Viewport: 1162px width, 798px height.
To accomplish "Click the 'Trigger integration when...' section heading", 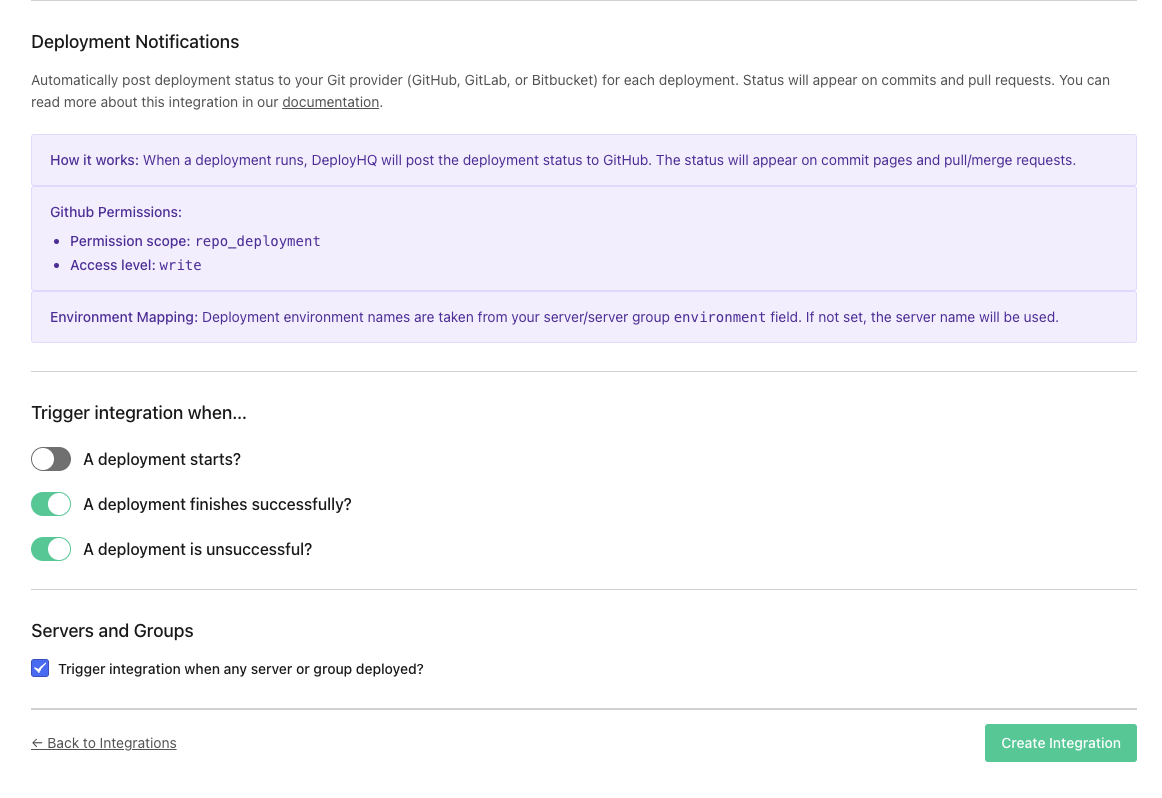I will pyautogui.click(x=139, y=413).
